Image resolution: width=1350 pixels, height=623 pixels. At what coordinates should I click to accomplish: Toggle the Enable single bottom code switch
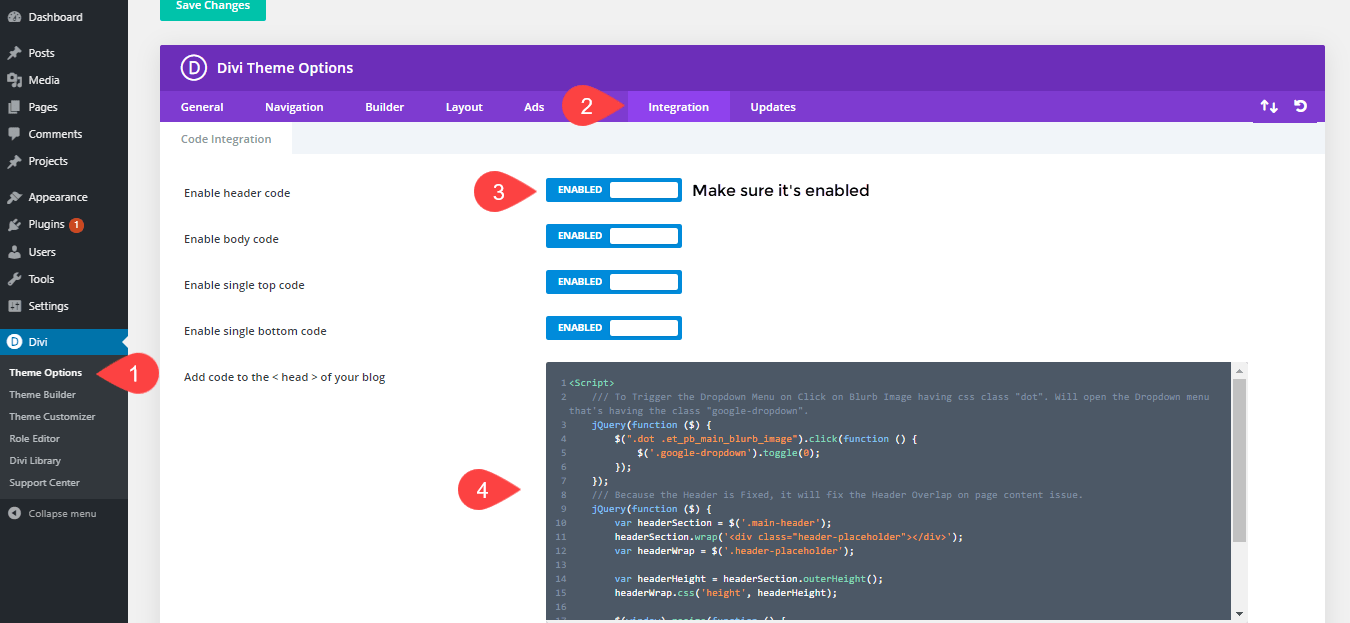click(614, 328)
